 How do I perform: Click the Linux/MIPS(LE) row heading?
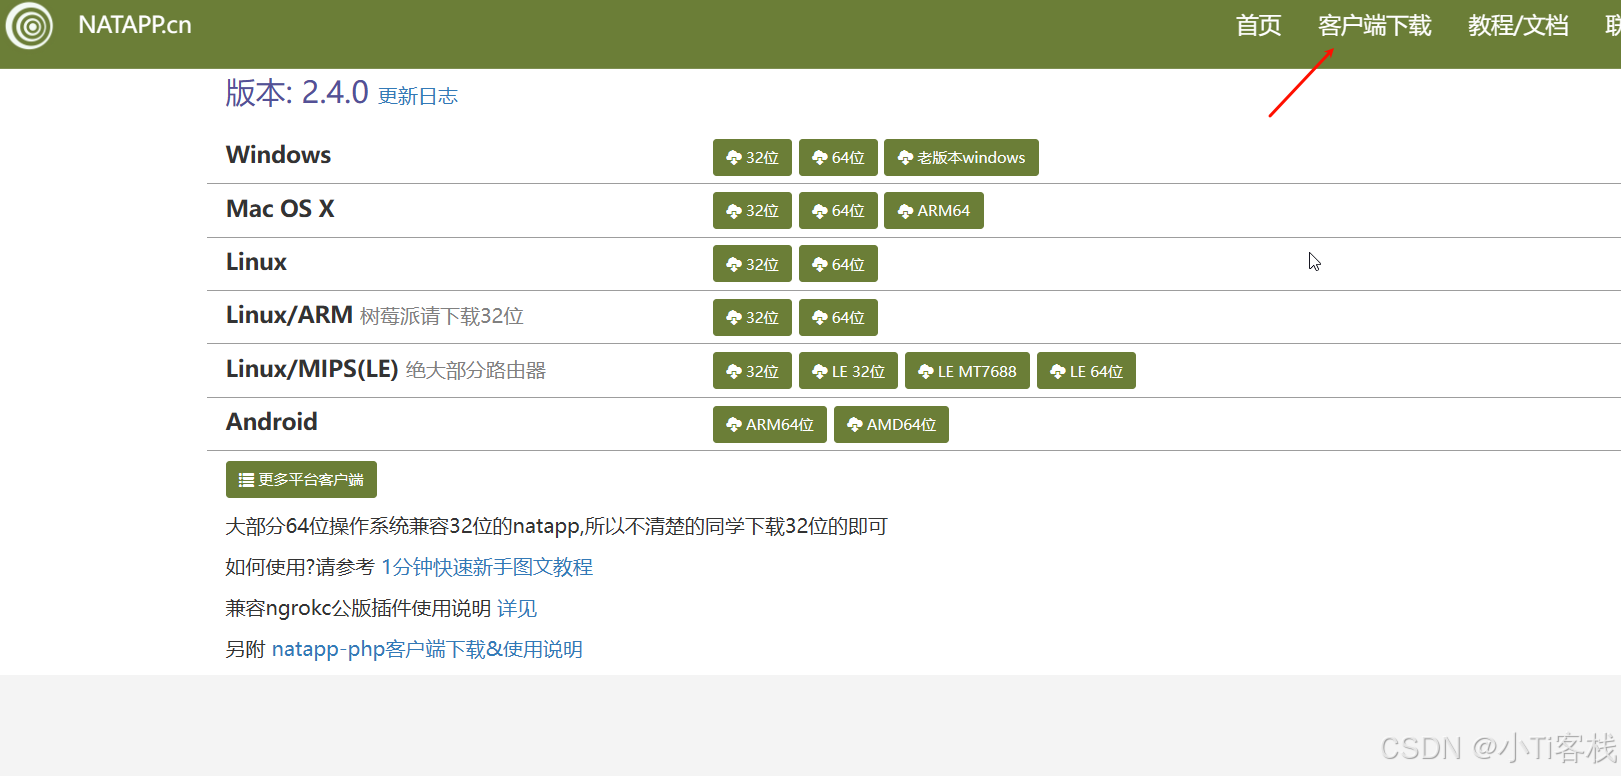click(x=312, y=369)
